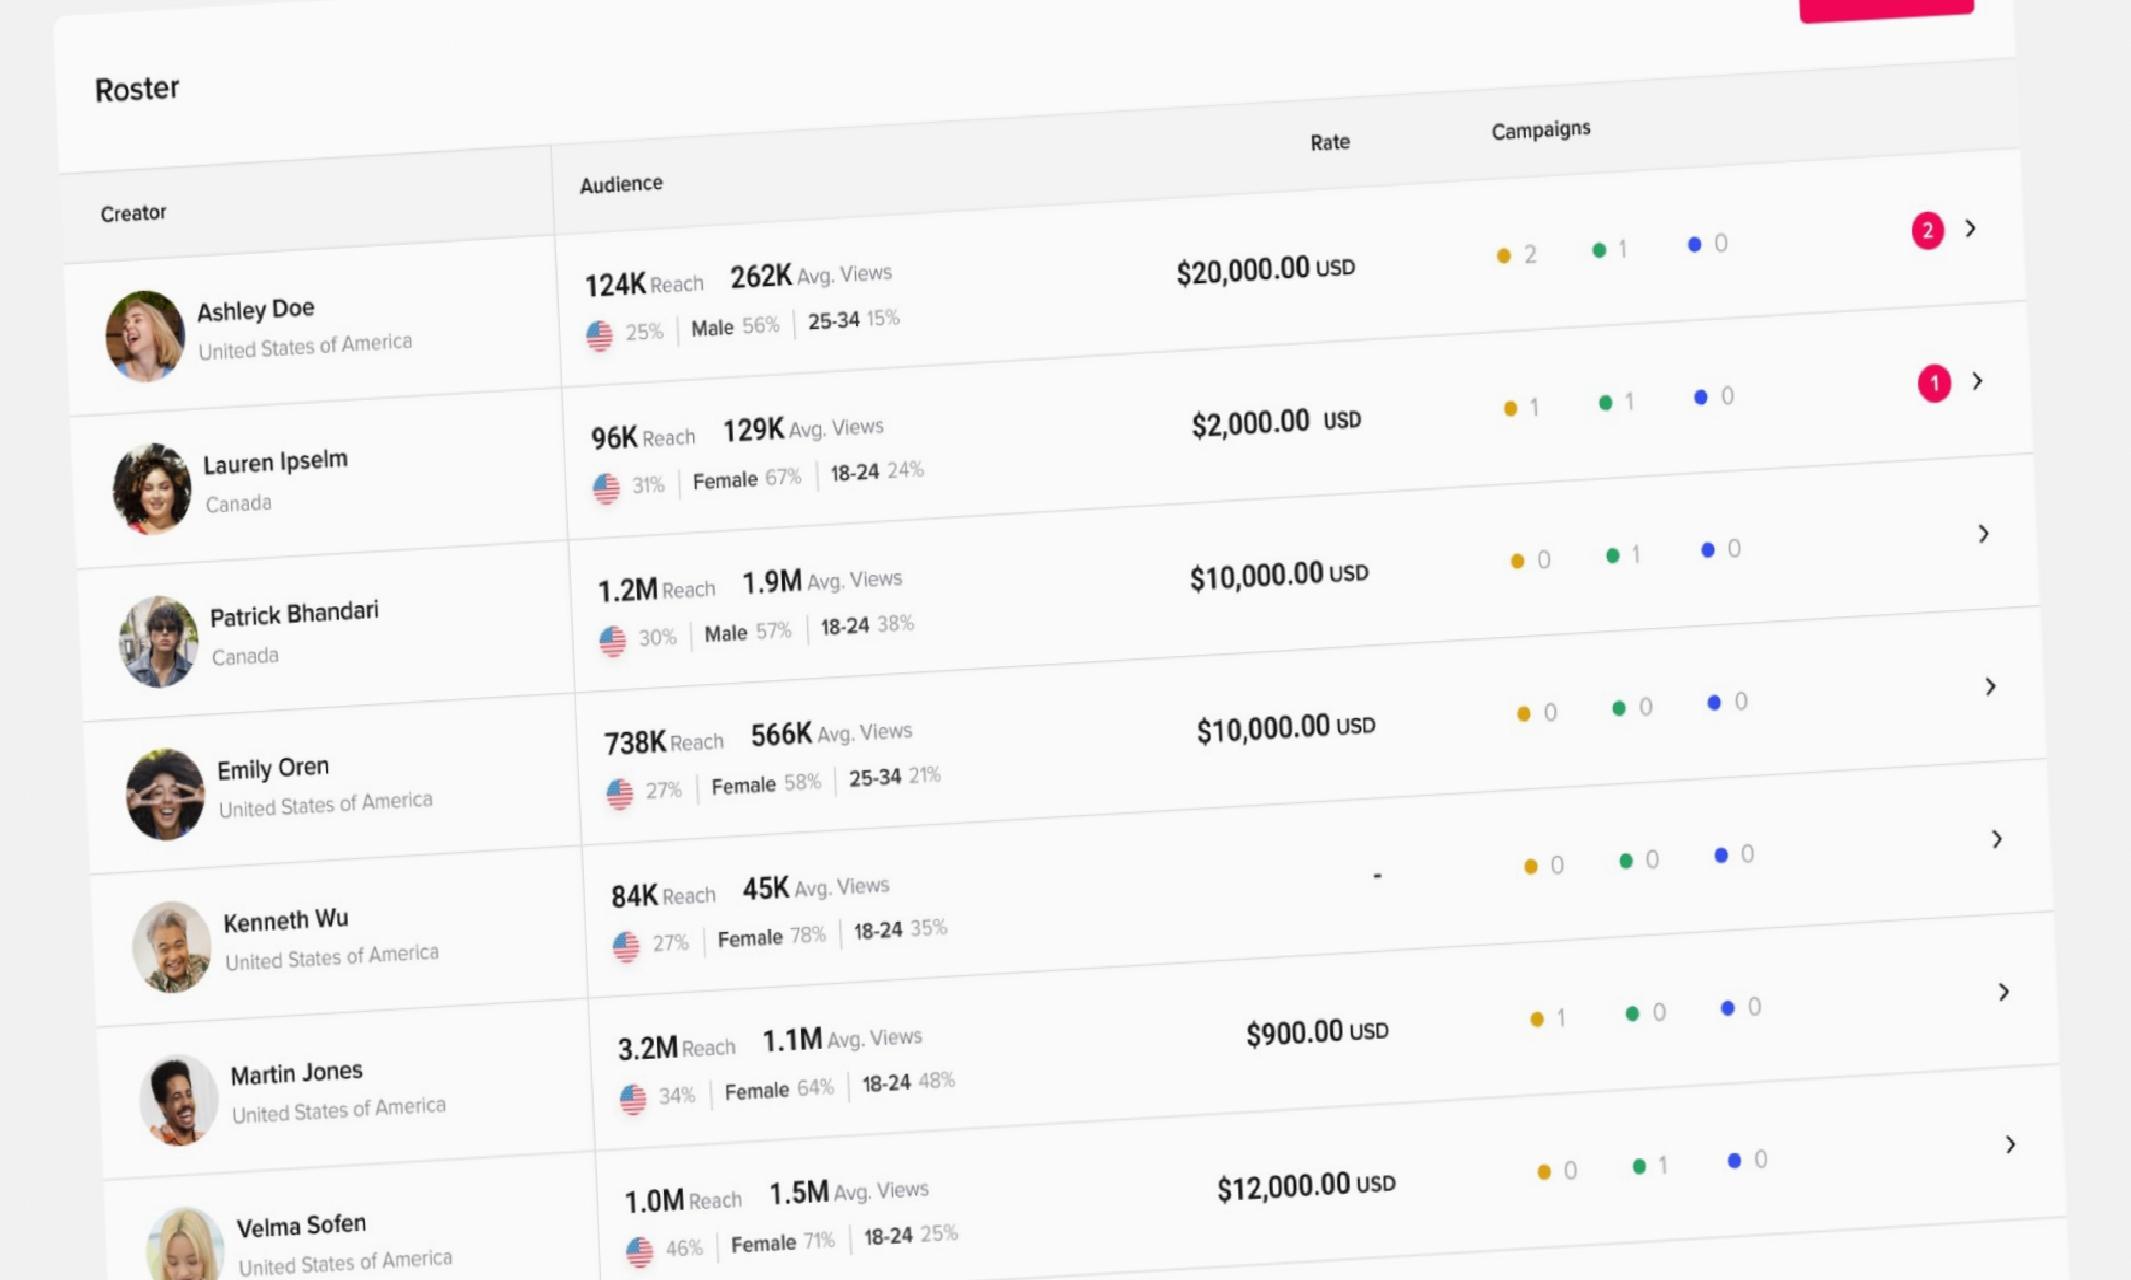Open Kenneth Wu's row chevron
Image resolution: width=2131 pixels, height=1280 pixels.
1997,839
